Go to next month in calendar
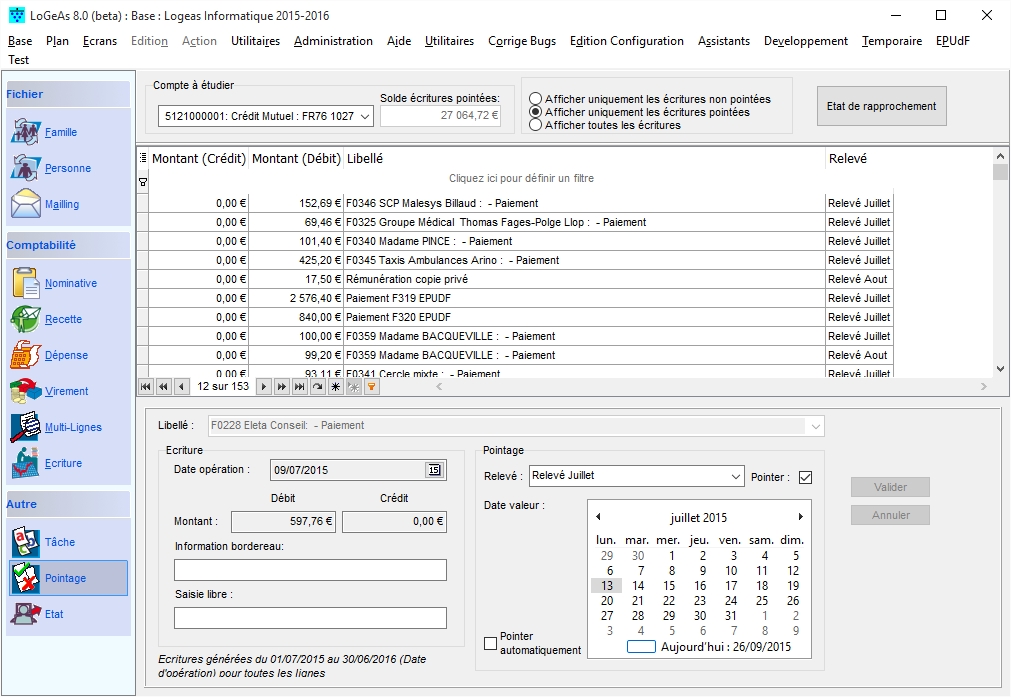 click(x=800, y=517)
